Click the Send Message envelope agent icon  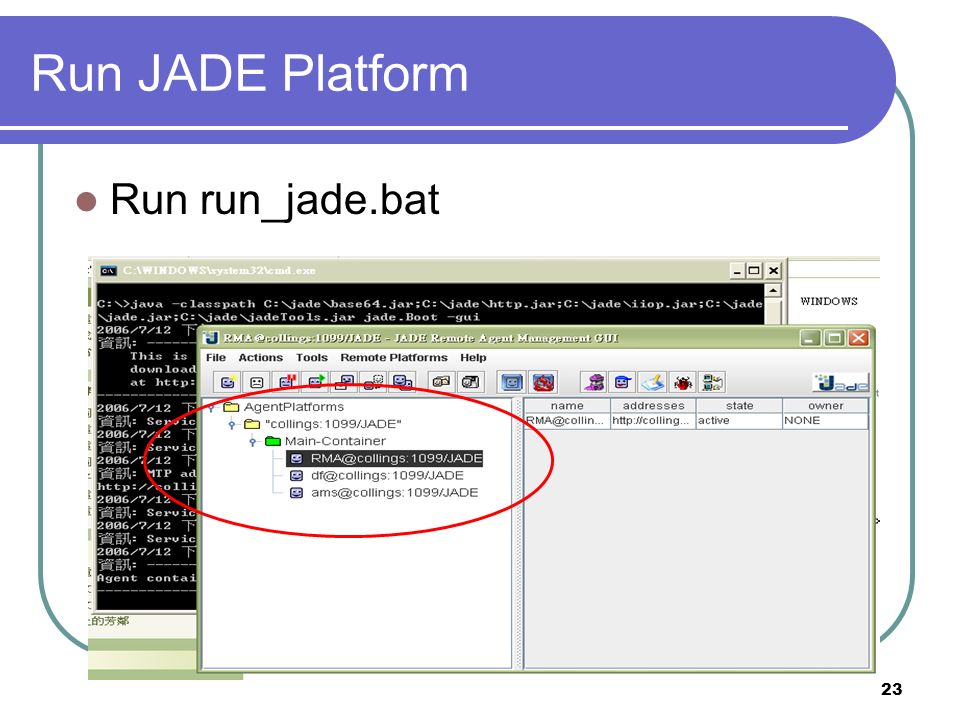point(345,383)
